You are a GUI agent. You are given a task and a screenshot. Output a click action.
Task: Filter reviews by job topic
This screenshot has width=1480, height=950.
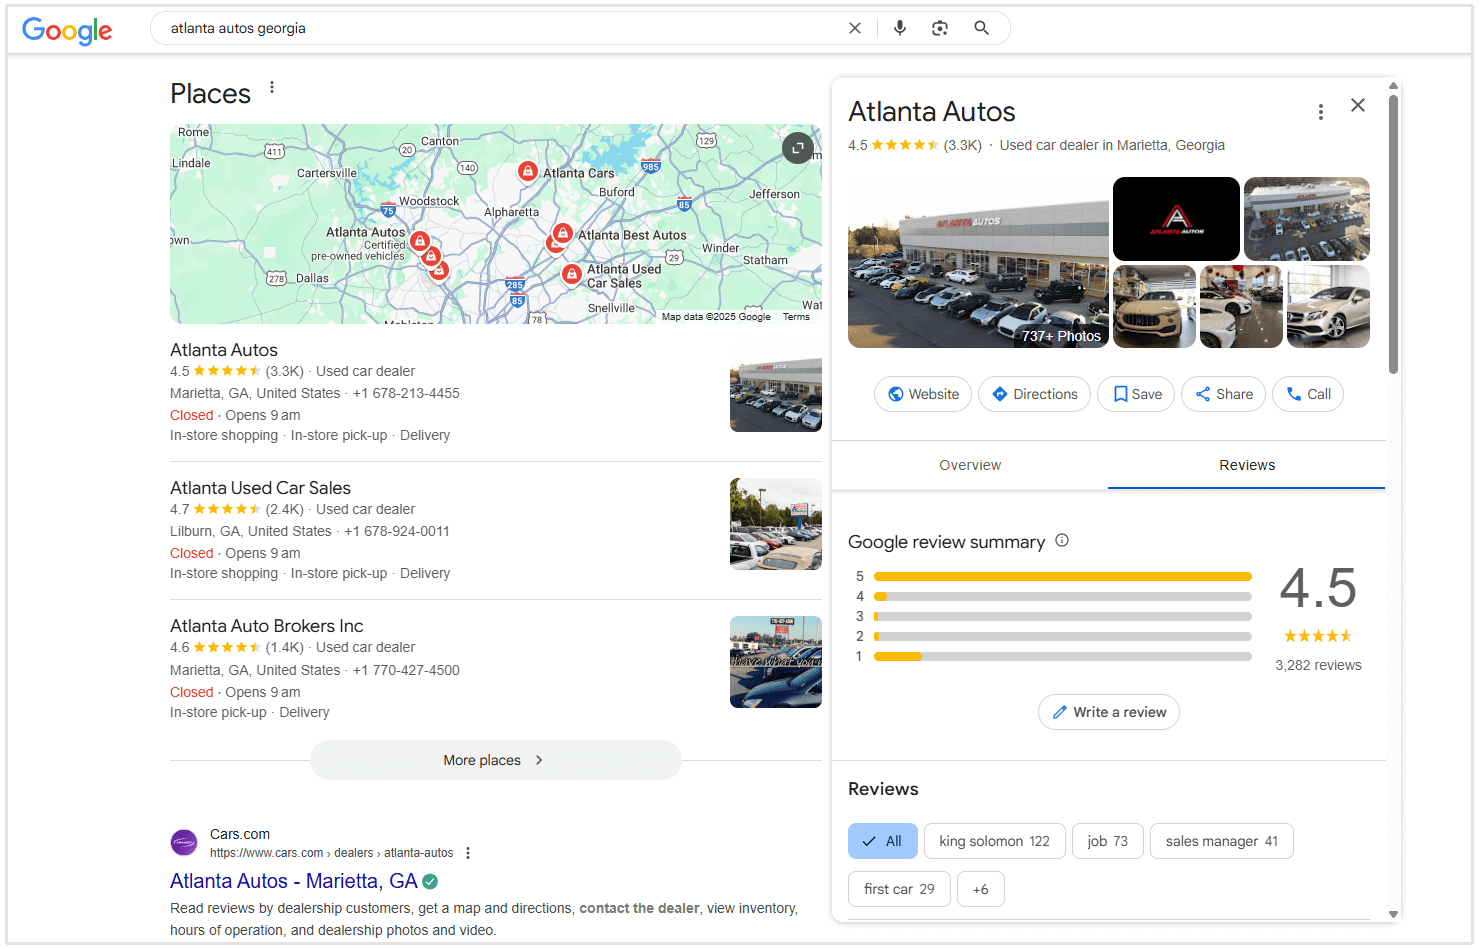[1107, 841]
